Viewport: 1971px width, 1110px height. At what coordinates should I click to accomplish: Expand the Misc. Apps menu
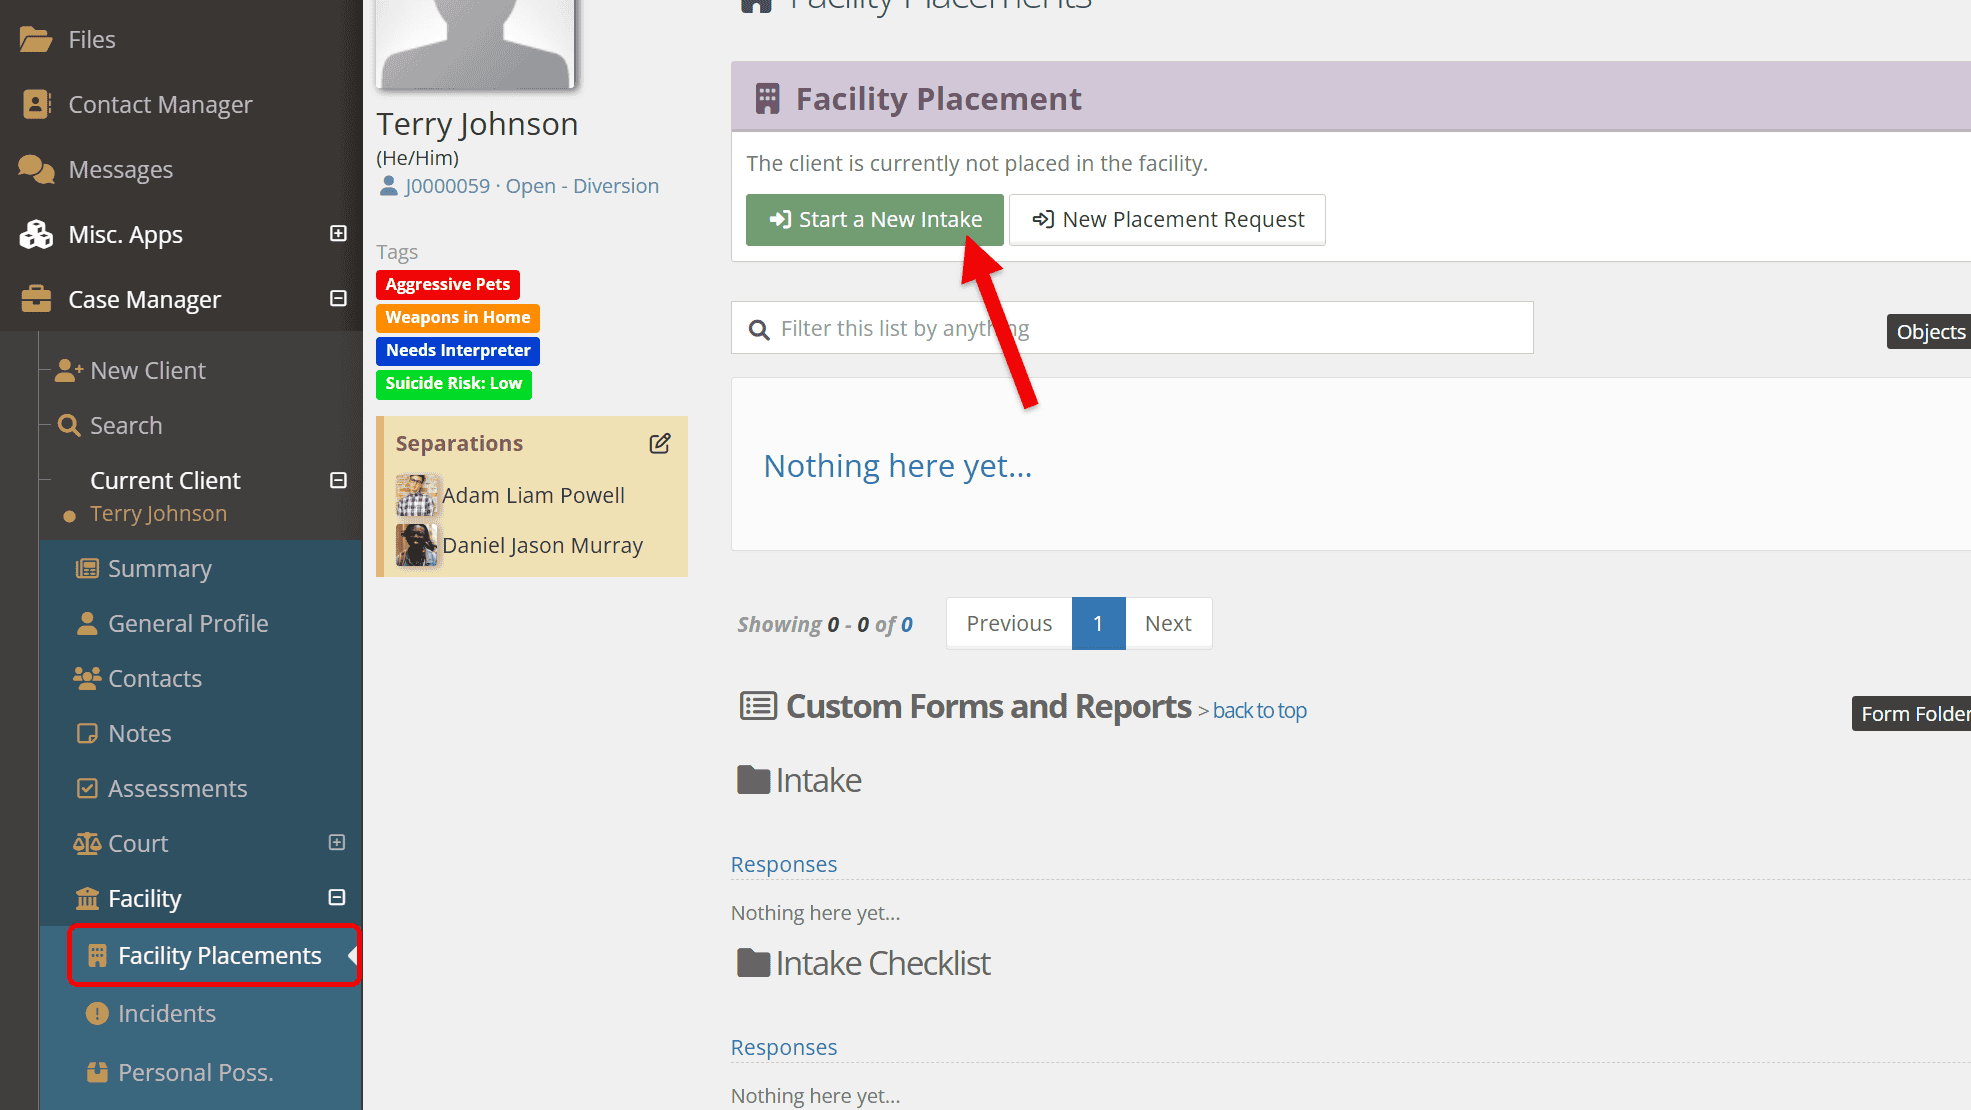(x=338, y=233)
